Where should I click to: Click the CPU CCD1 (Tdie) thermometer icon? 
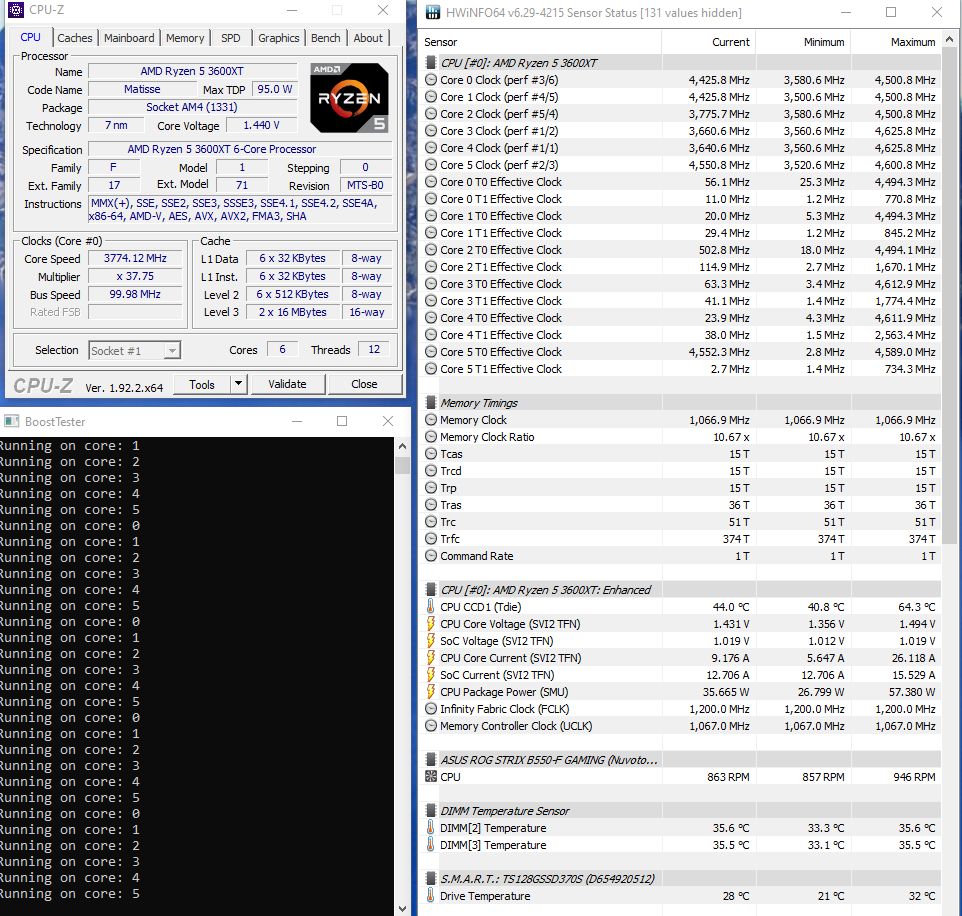431,607
